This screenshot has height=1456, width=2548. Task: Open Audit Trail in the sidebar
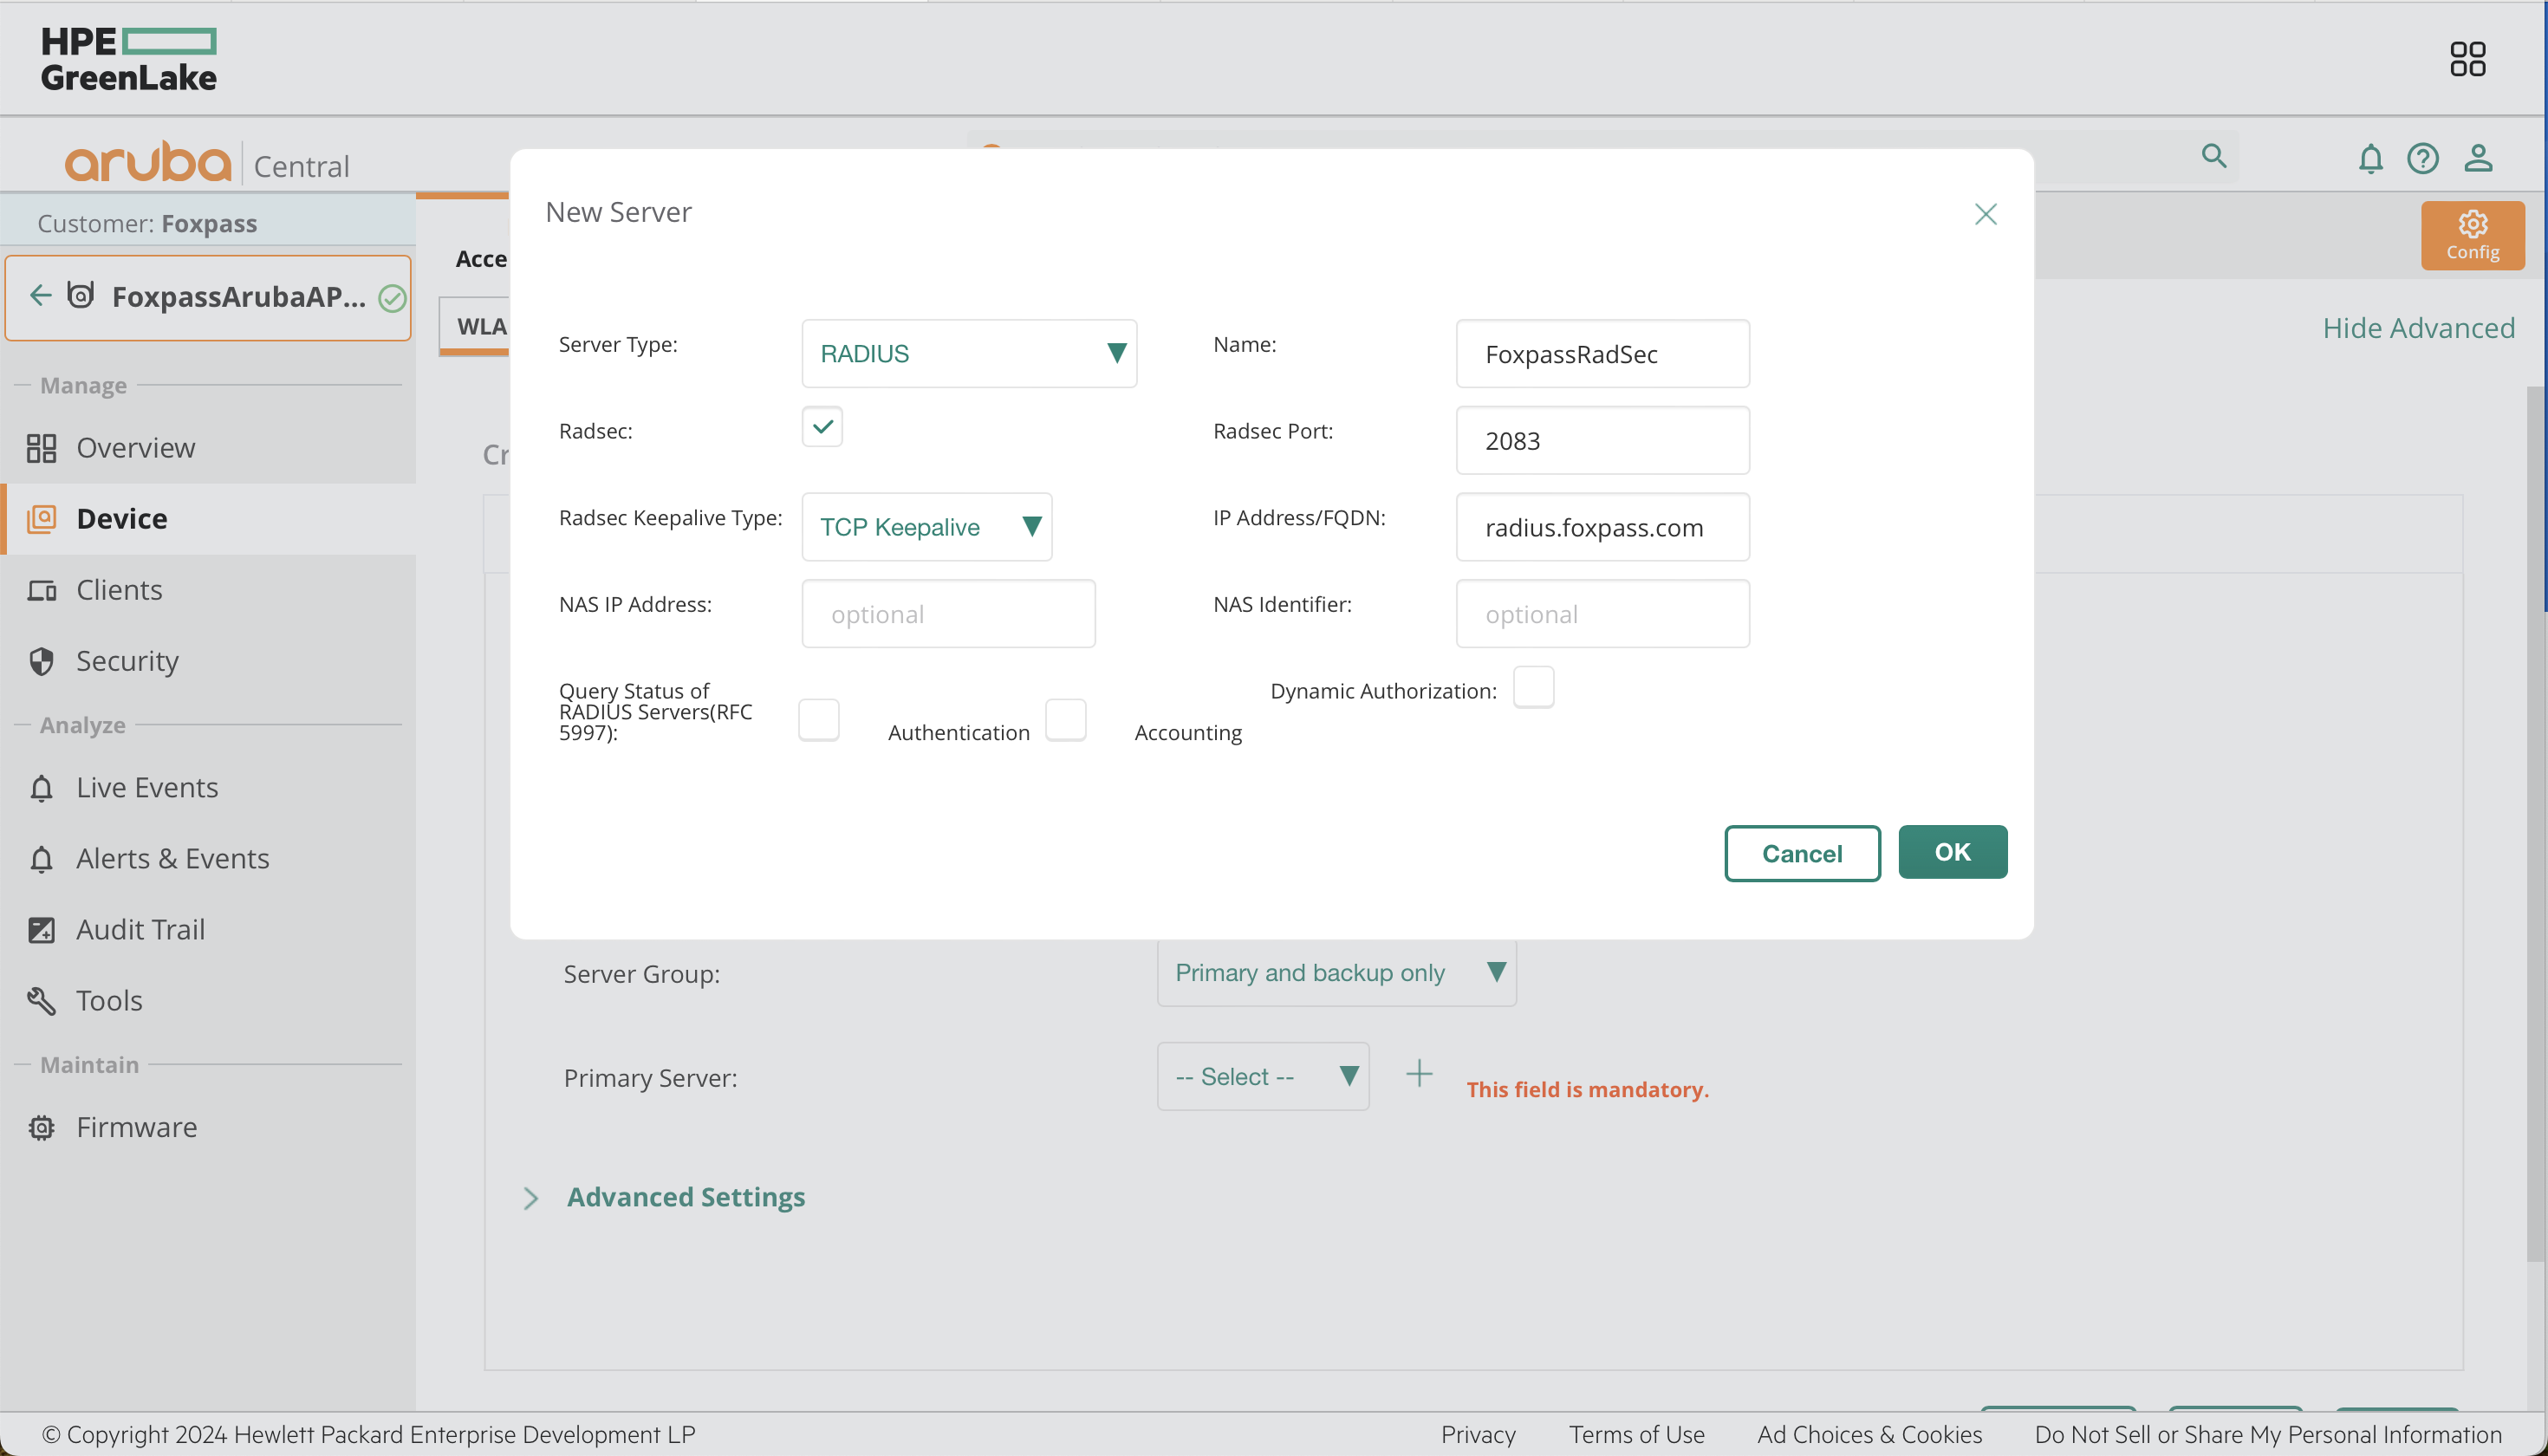click(x=208, y=930)
